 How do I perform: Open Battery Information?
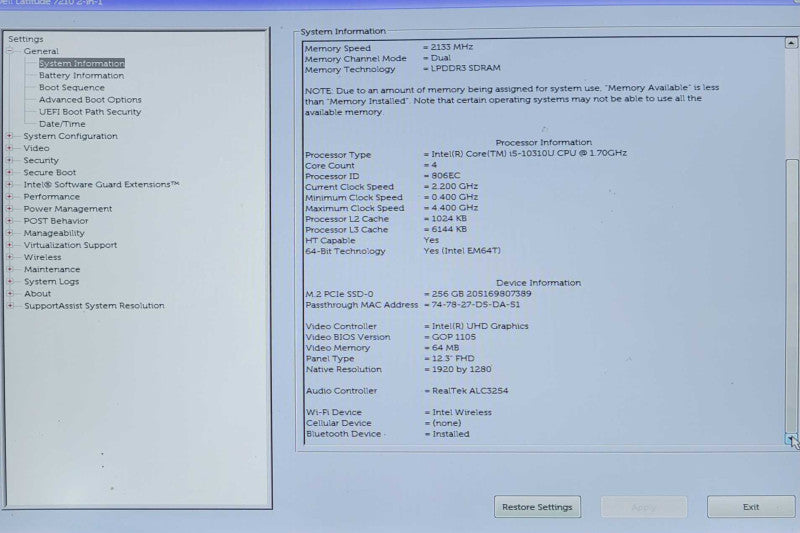click(81, 75)
